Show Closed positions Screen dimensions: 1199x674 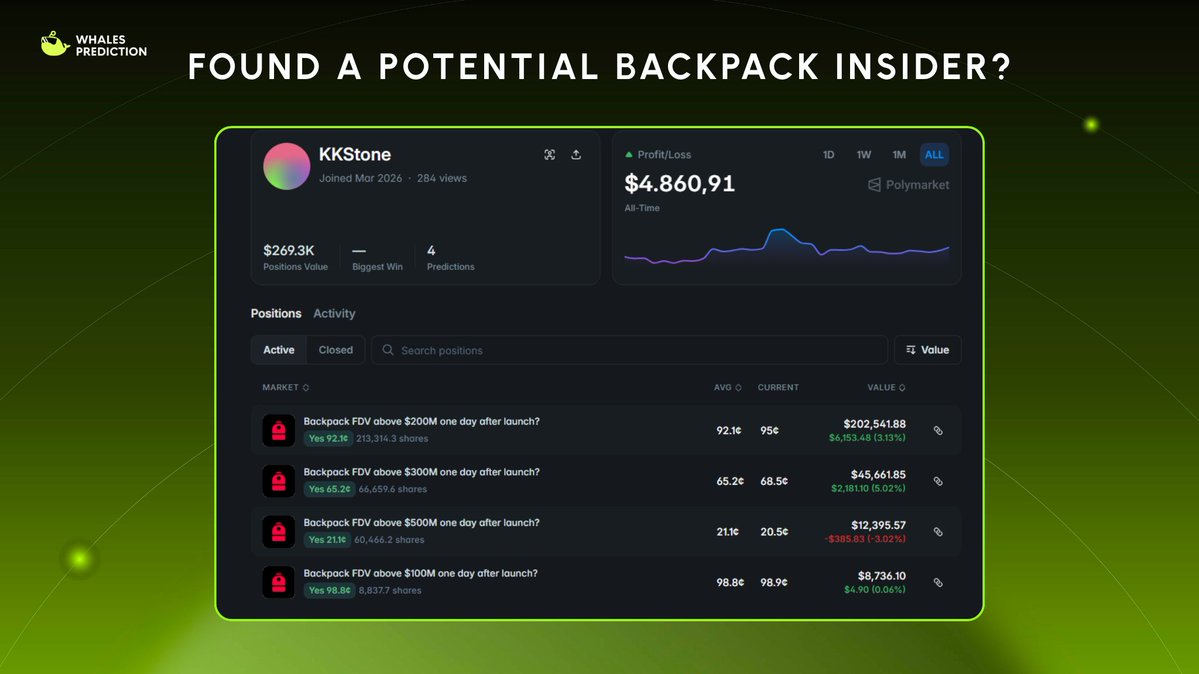click(336, 350)
